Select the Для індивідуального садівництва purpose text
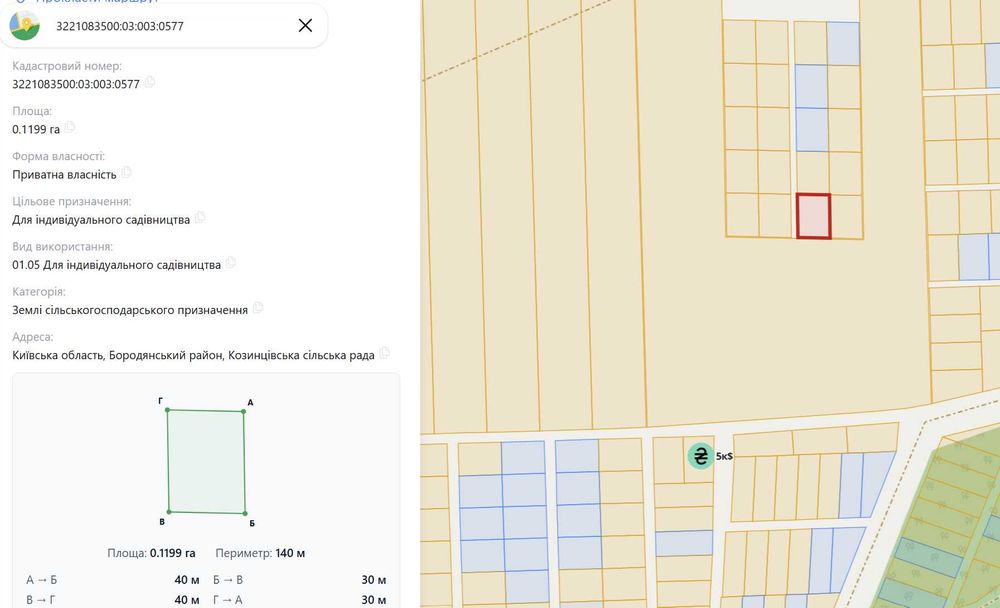This screenshot has height=608, width=1000. tap(101, 220)
